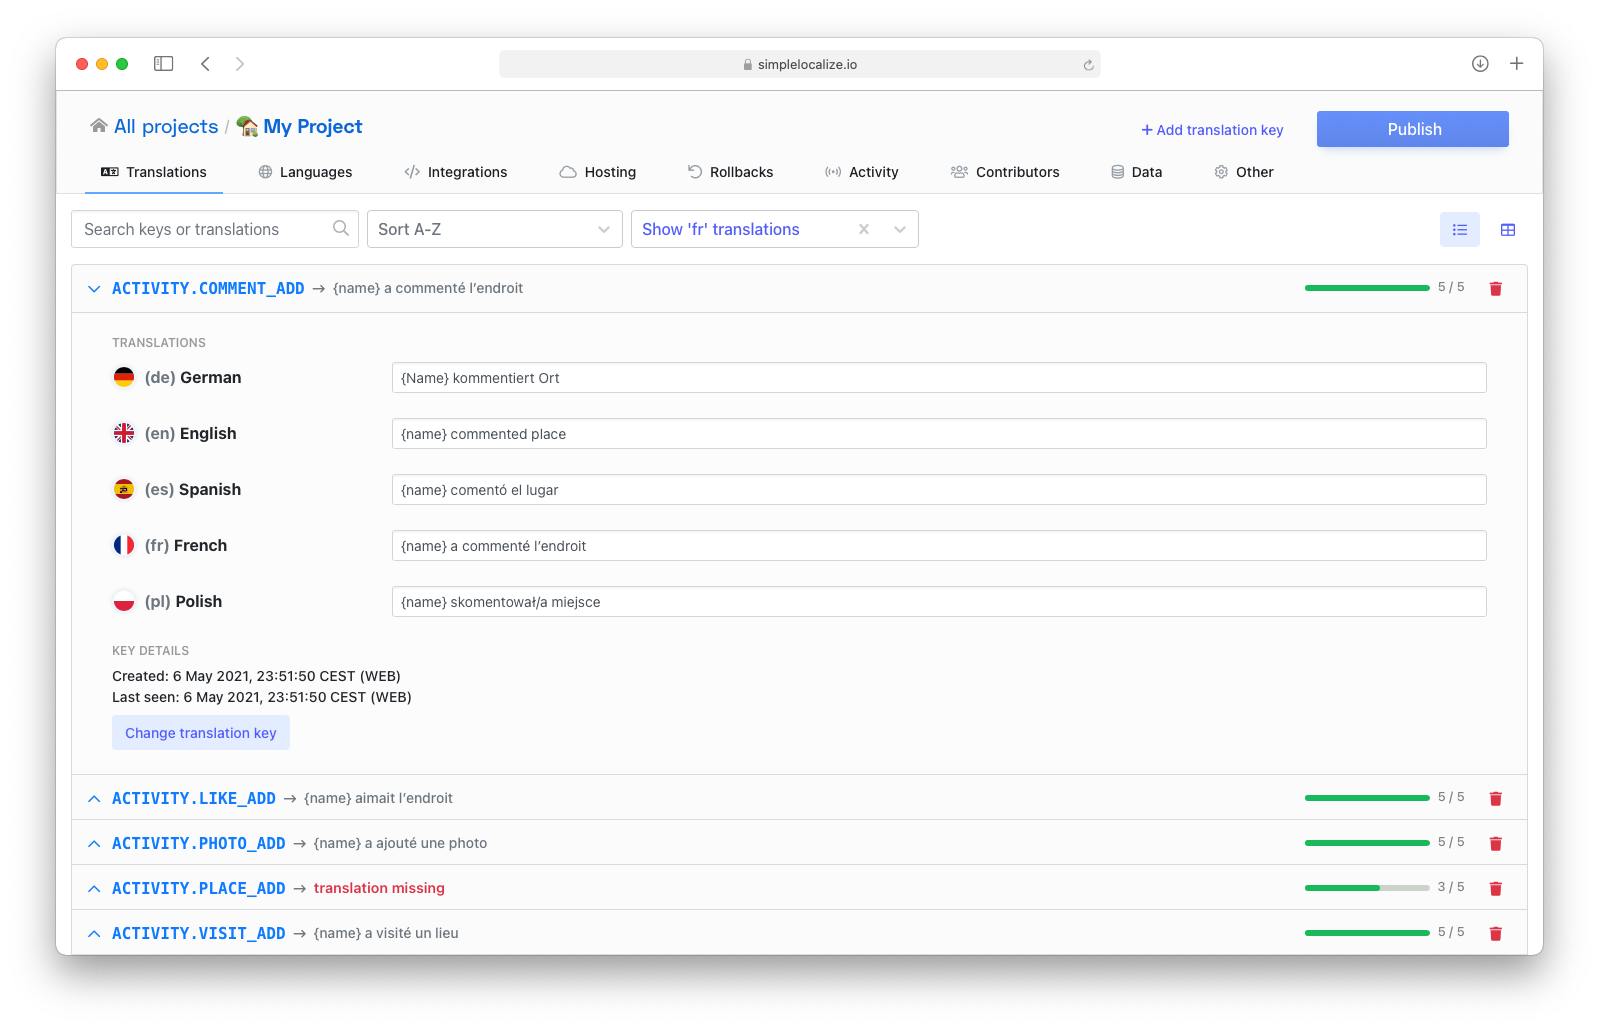Click the Polish flag icon

(x=124, y=601)
